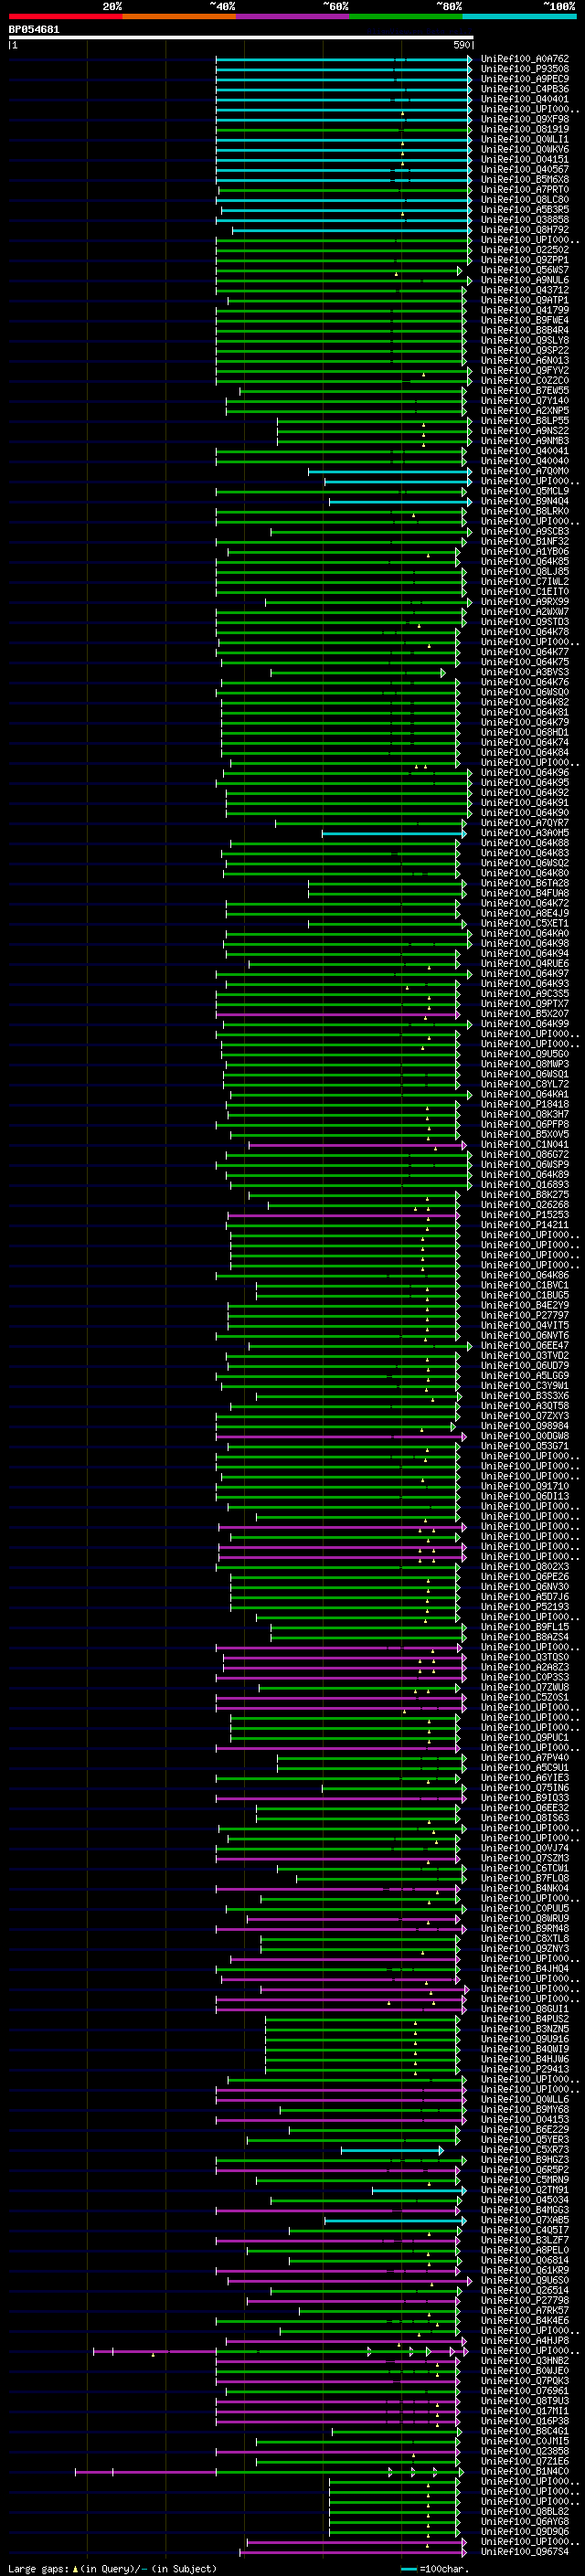The width and height of the screenshot is (585, 2576).
Task: Open hit UniRef100_Q9FYV2
Action: [525, 371]
